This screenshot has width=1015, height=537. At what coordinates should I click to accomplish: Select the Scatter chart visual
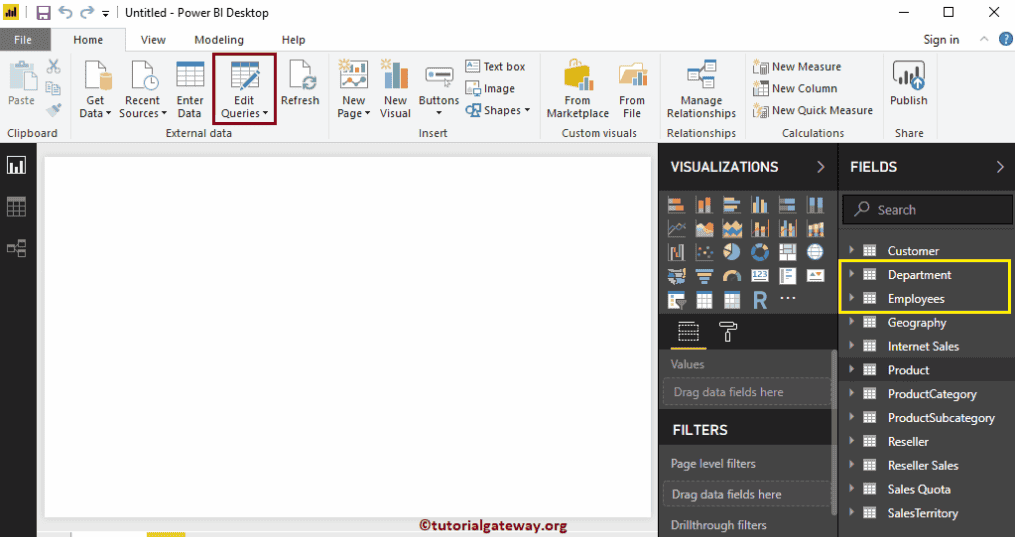704,252
